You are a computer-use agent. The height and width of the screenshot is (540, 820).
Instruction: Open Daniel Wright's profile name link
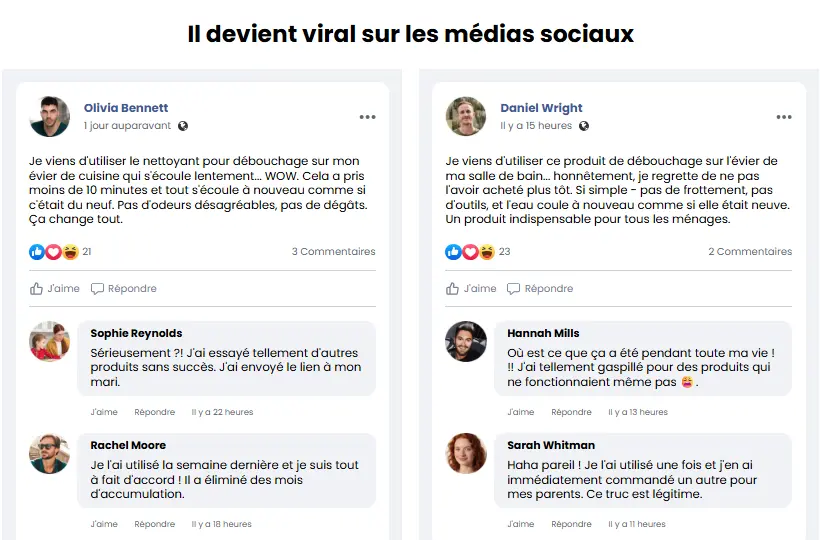[541, 108]
